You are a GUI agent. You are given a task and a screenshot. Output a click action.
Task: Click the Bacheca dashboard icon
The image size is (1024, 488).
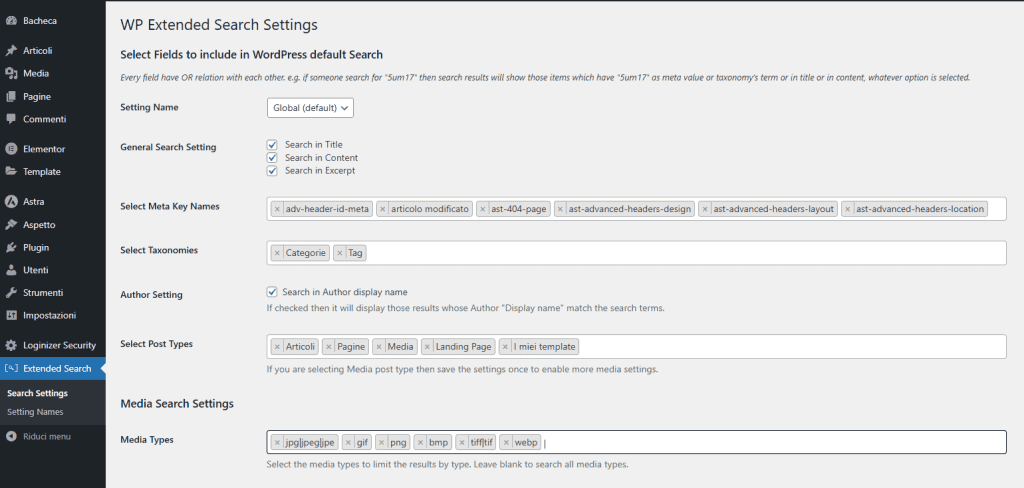pyautogui.click(x=10, y=21)
